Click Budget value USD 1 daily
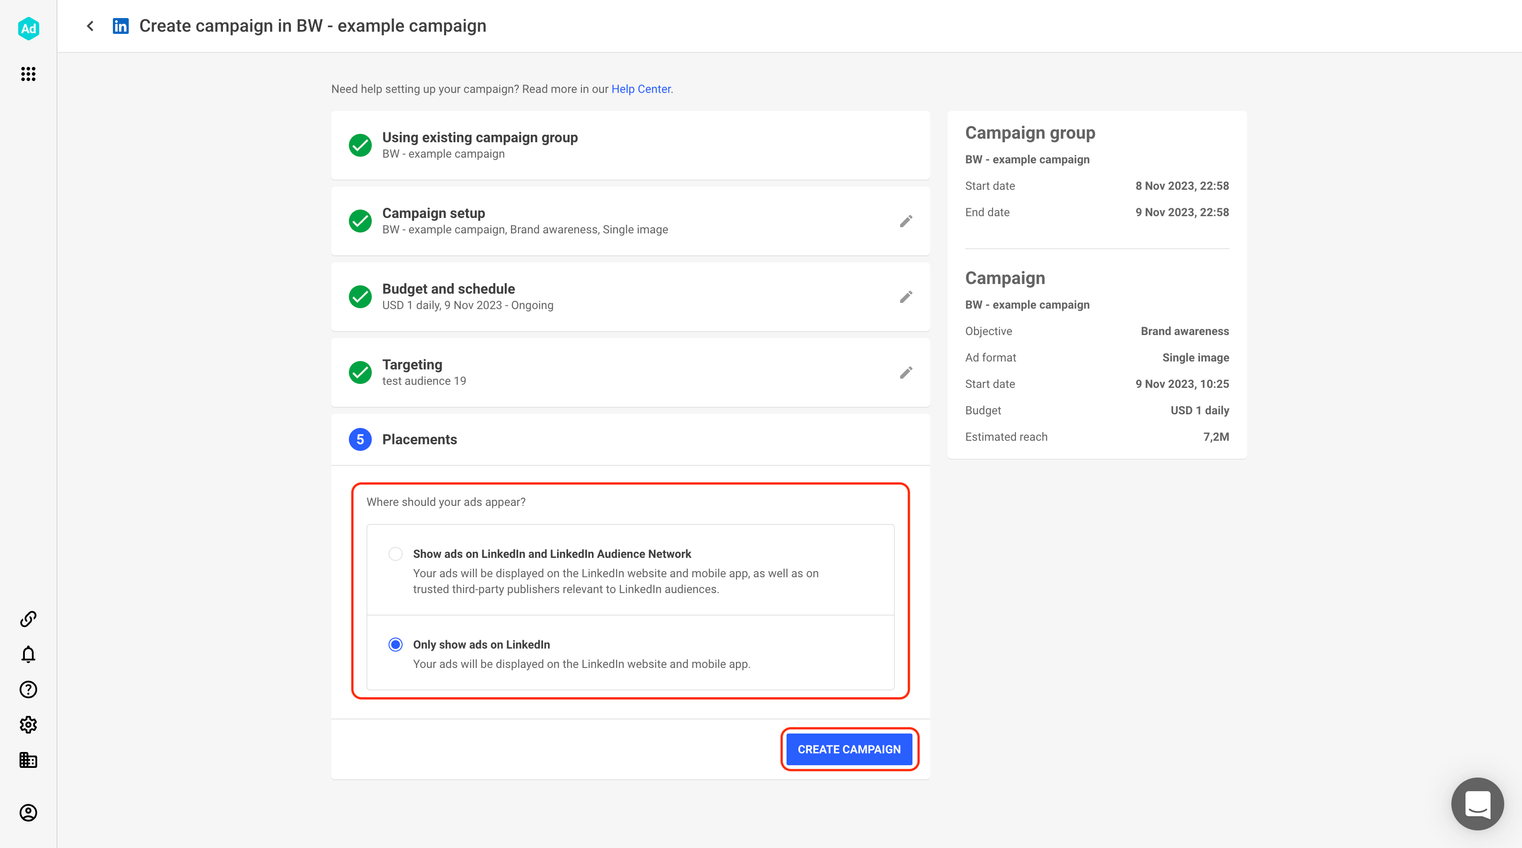Screen dimensions: 1522x848 [x=1200, y=411]
